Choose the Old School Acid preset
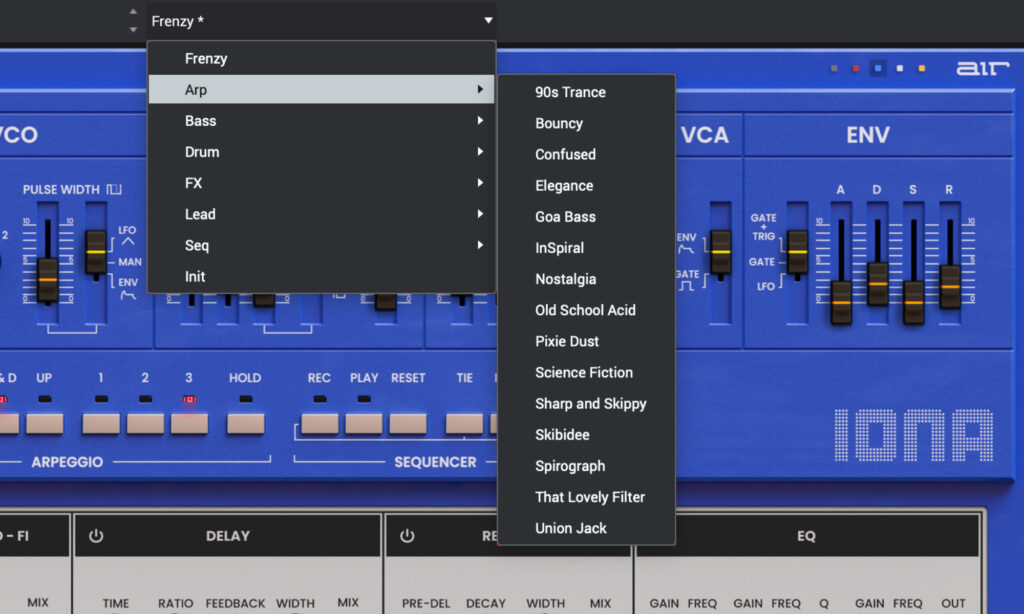The width and height of the screenshot is (1024, 614). (x=585, y=310)
